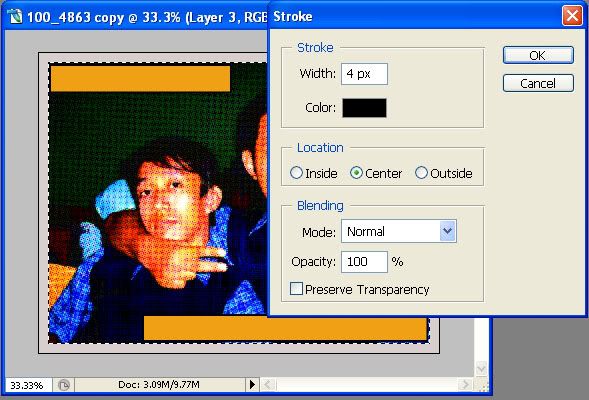Click the window resize grip corner
This screenshot has height=400, width=589.
click(483, 385)
